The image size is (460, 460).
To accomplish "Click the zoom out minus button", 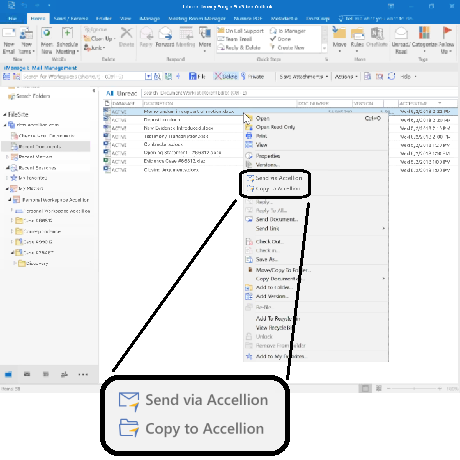I will [x=389, y=388].
